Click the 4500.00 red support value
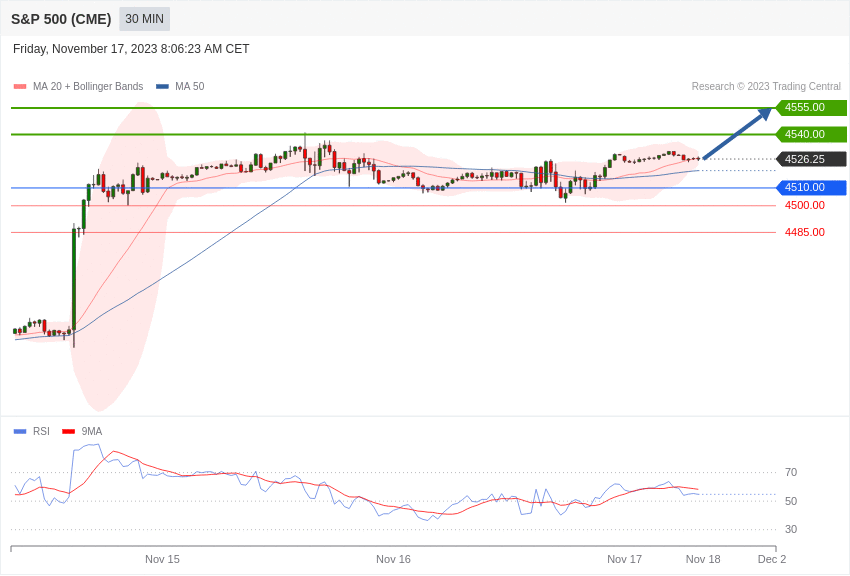The image size is (850, 576). [805, 205]
